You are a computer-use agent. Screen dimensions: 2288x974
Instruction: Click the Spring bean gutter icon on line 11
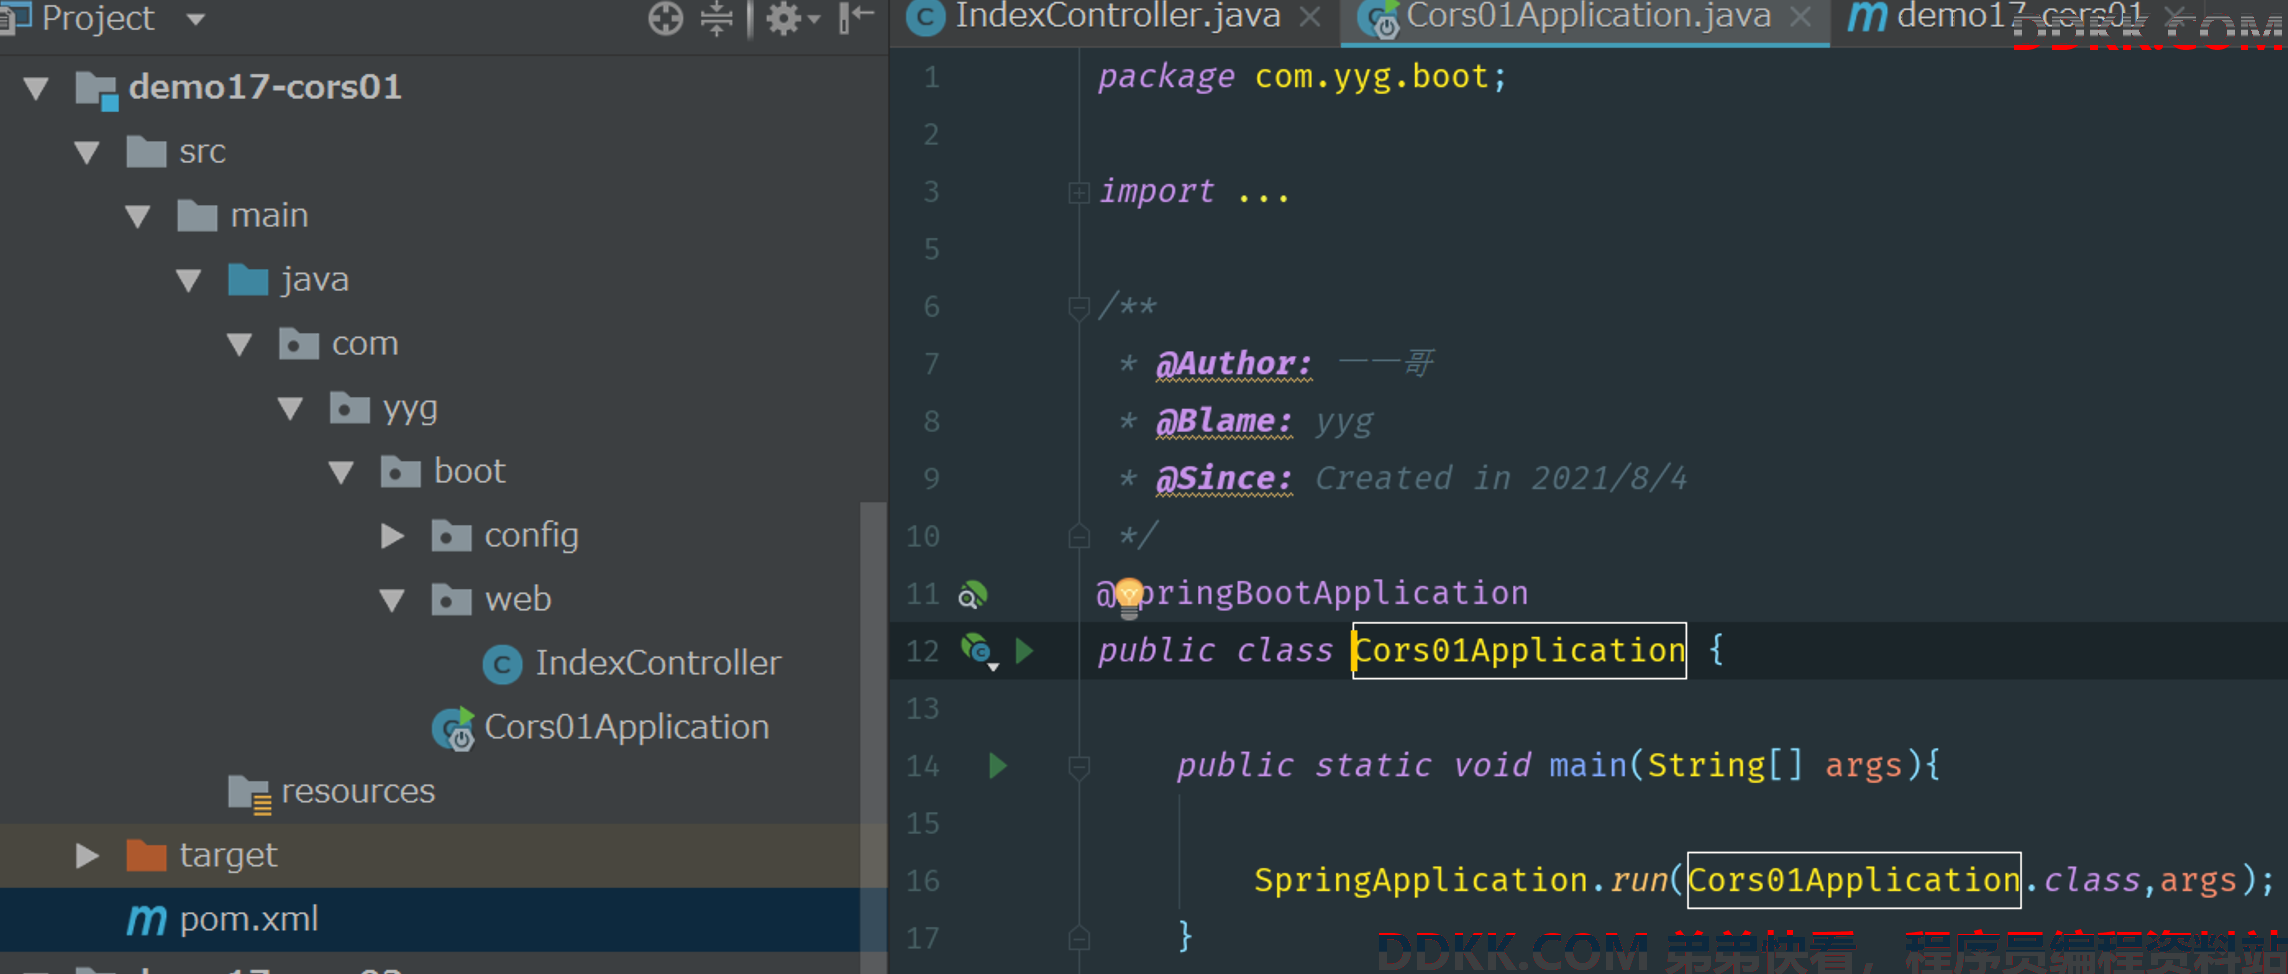pyautogui.click(x=972, y=595)
